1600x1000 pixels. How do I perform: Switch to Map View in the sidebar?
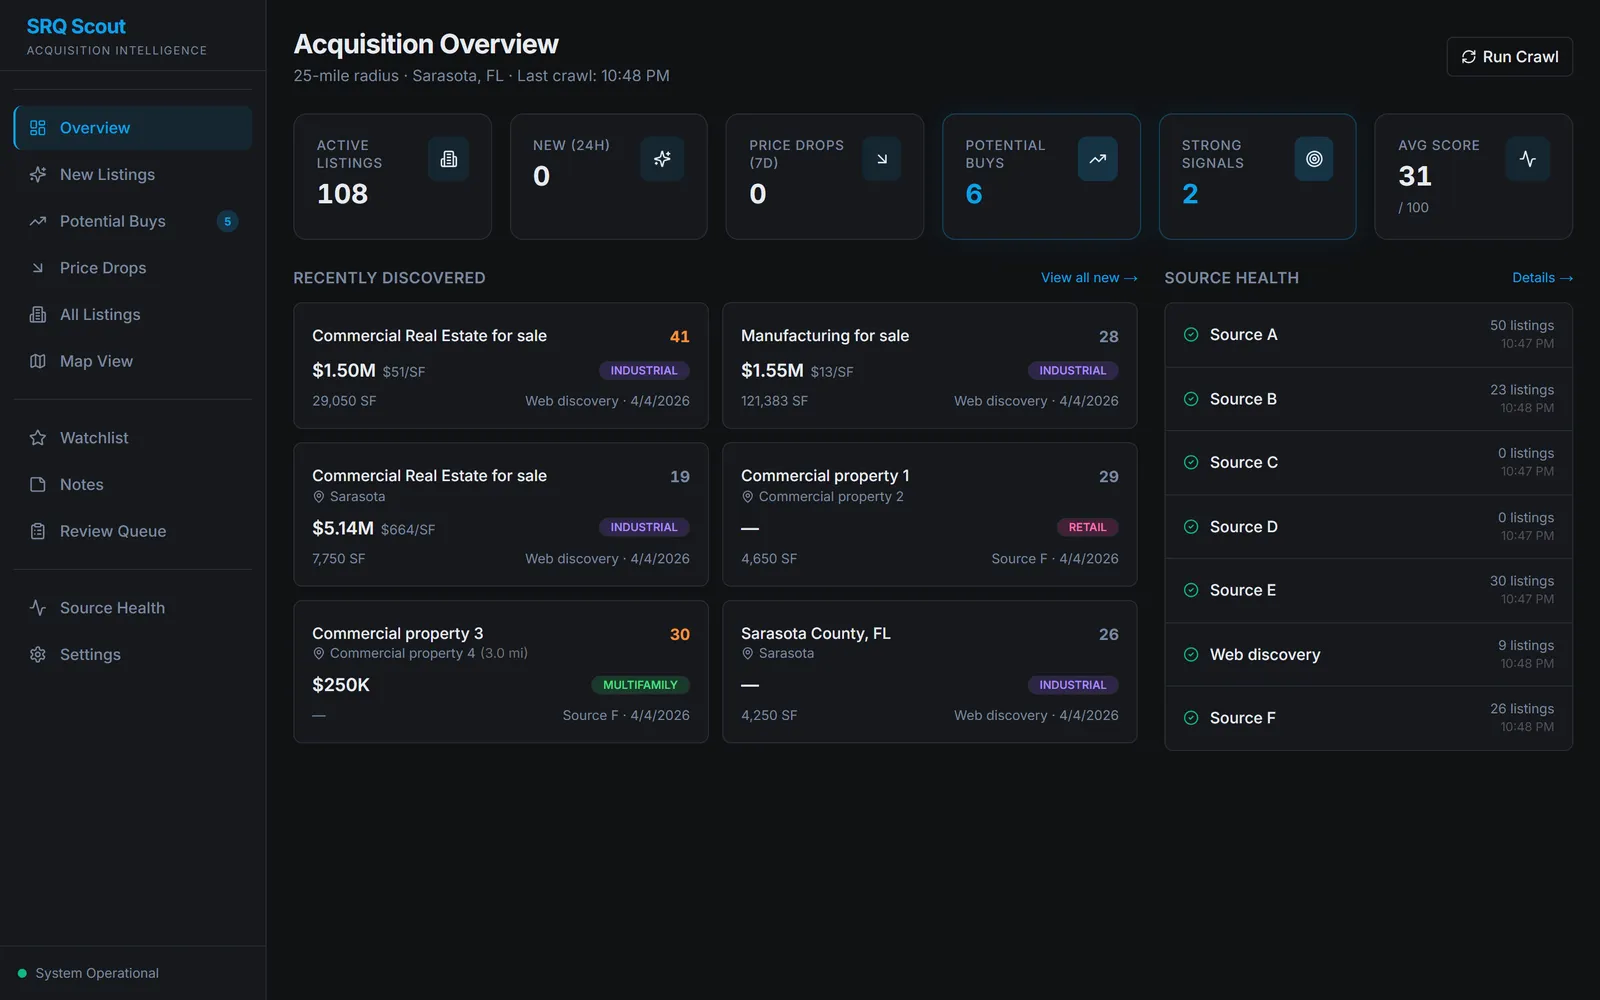coord(133,361)
